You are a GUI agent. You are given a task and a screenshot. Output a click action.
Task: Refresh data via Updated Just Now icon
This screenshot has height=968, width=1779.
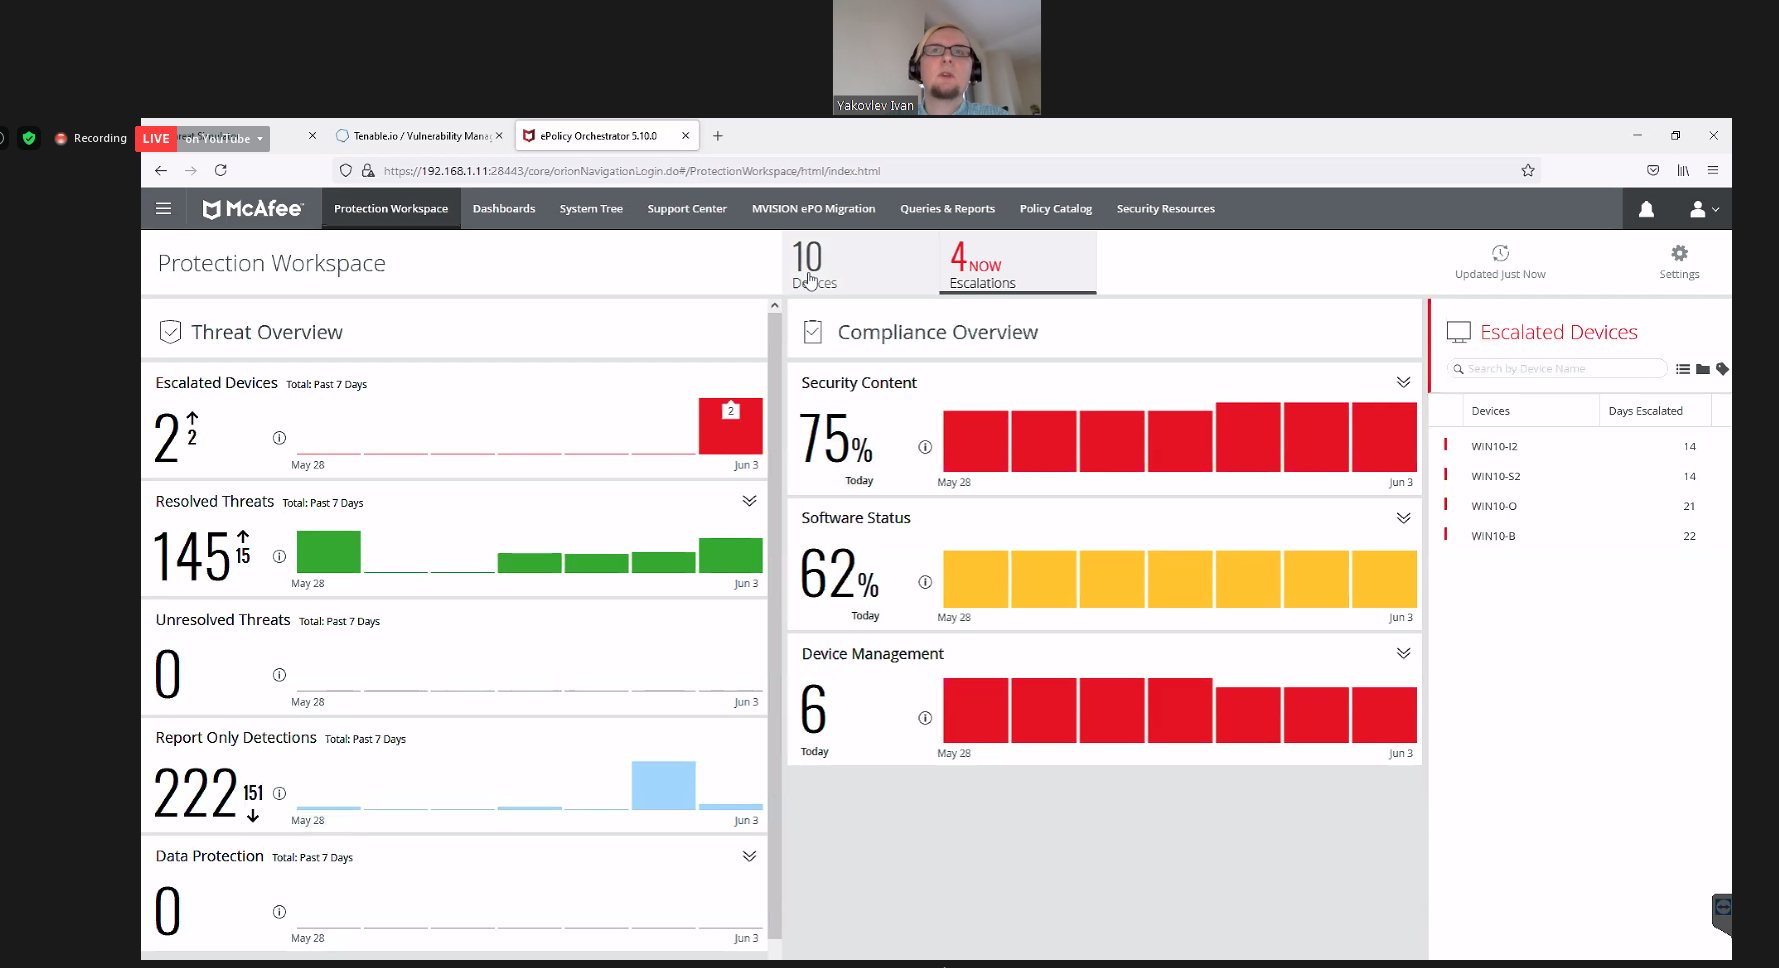point(1500,254)
